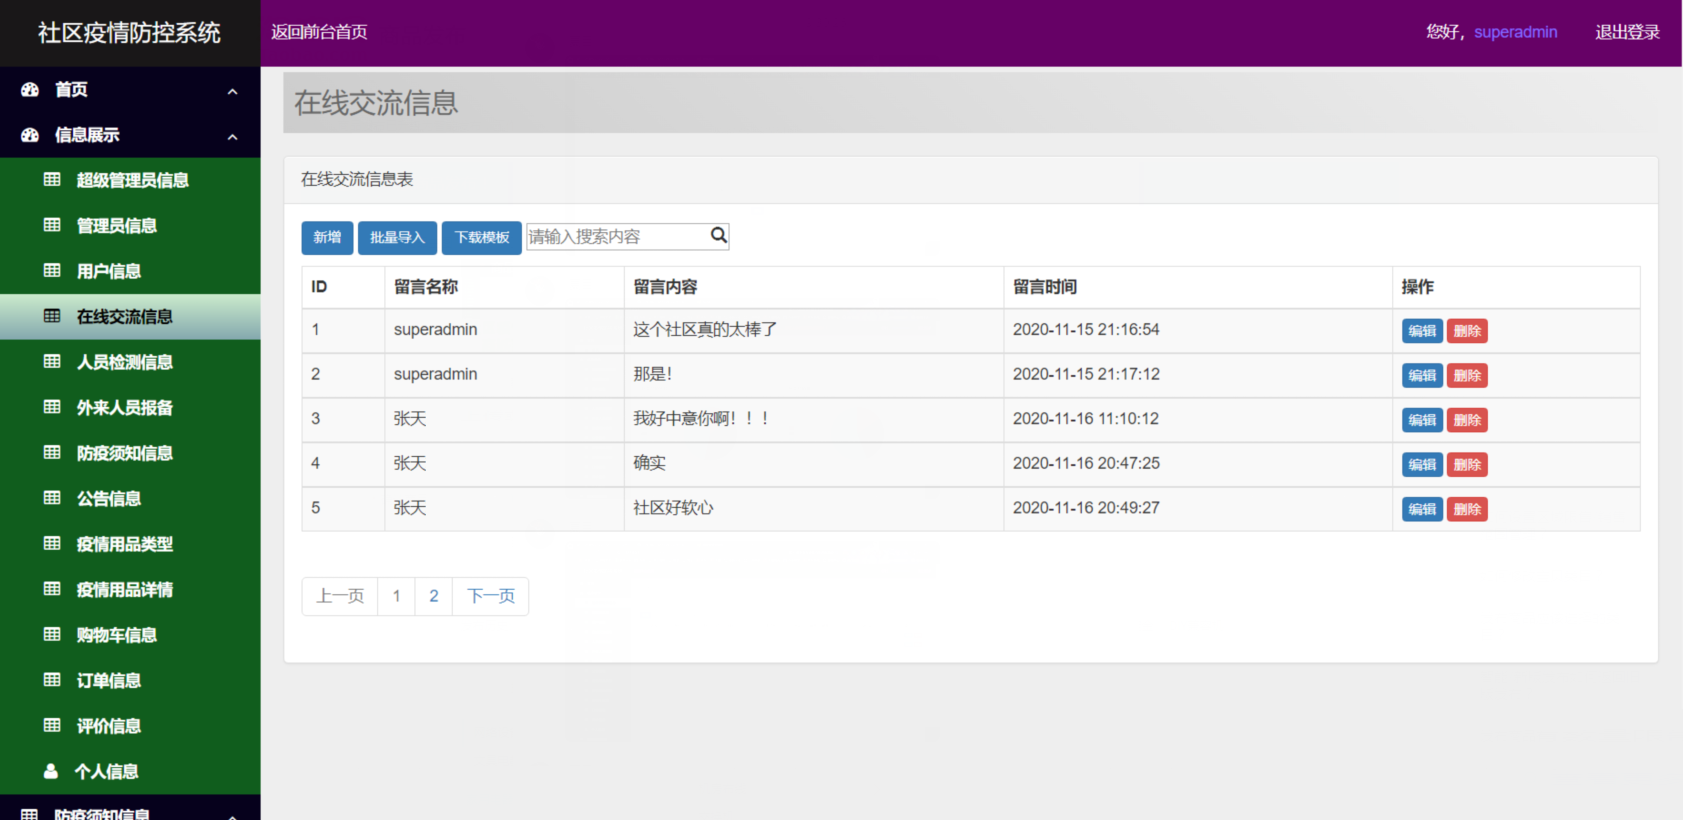Open 疫情用品类型 menu item

(130, 544)
